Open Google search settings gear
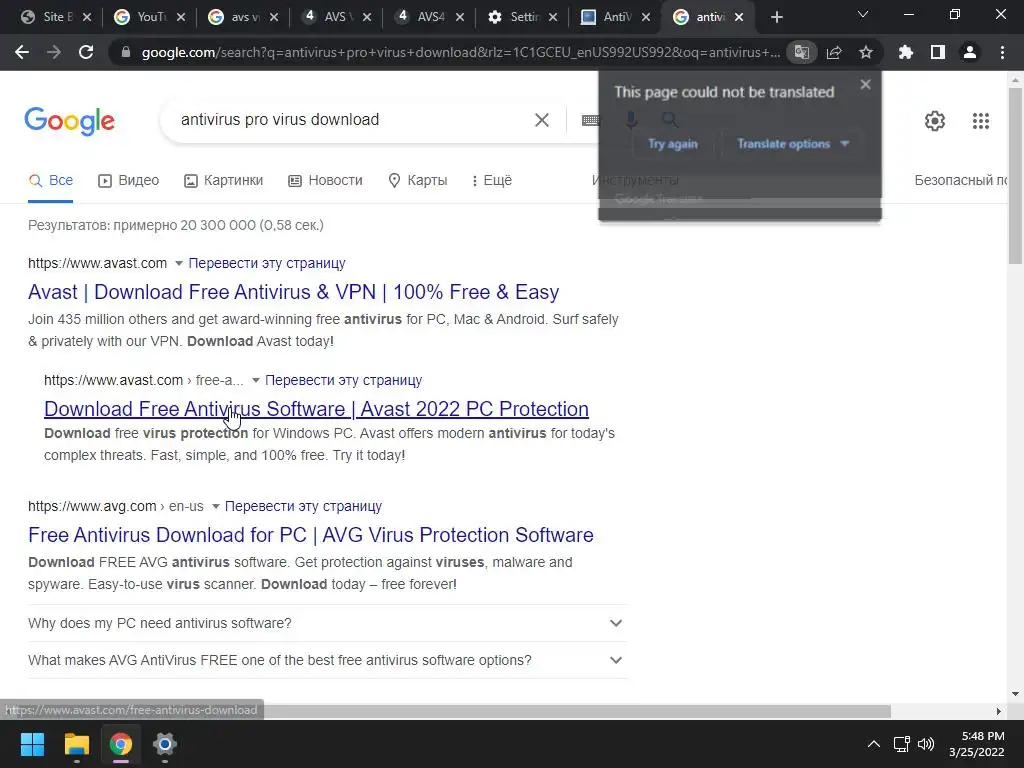The image size is (1024, 768). click(935, 121)
